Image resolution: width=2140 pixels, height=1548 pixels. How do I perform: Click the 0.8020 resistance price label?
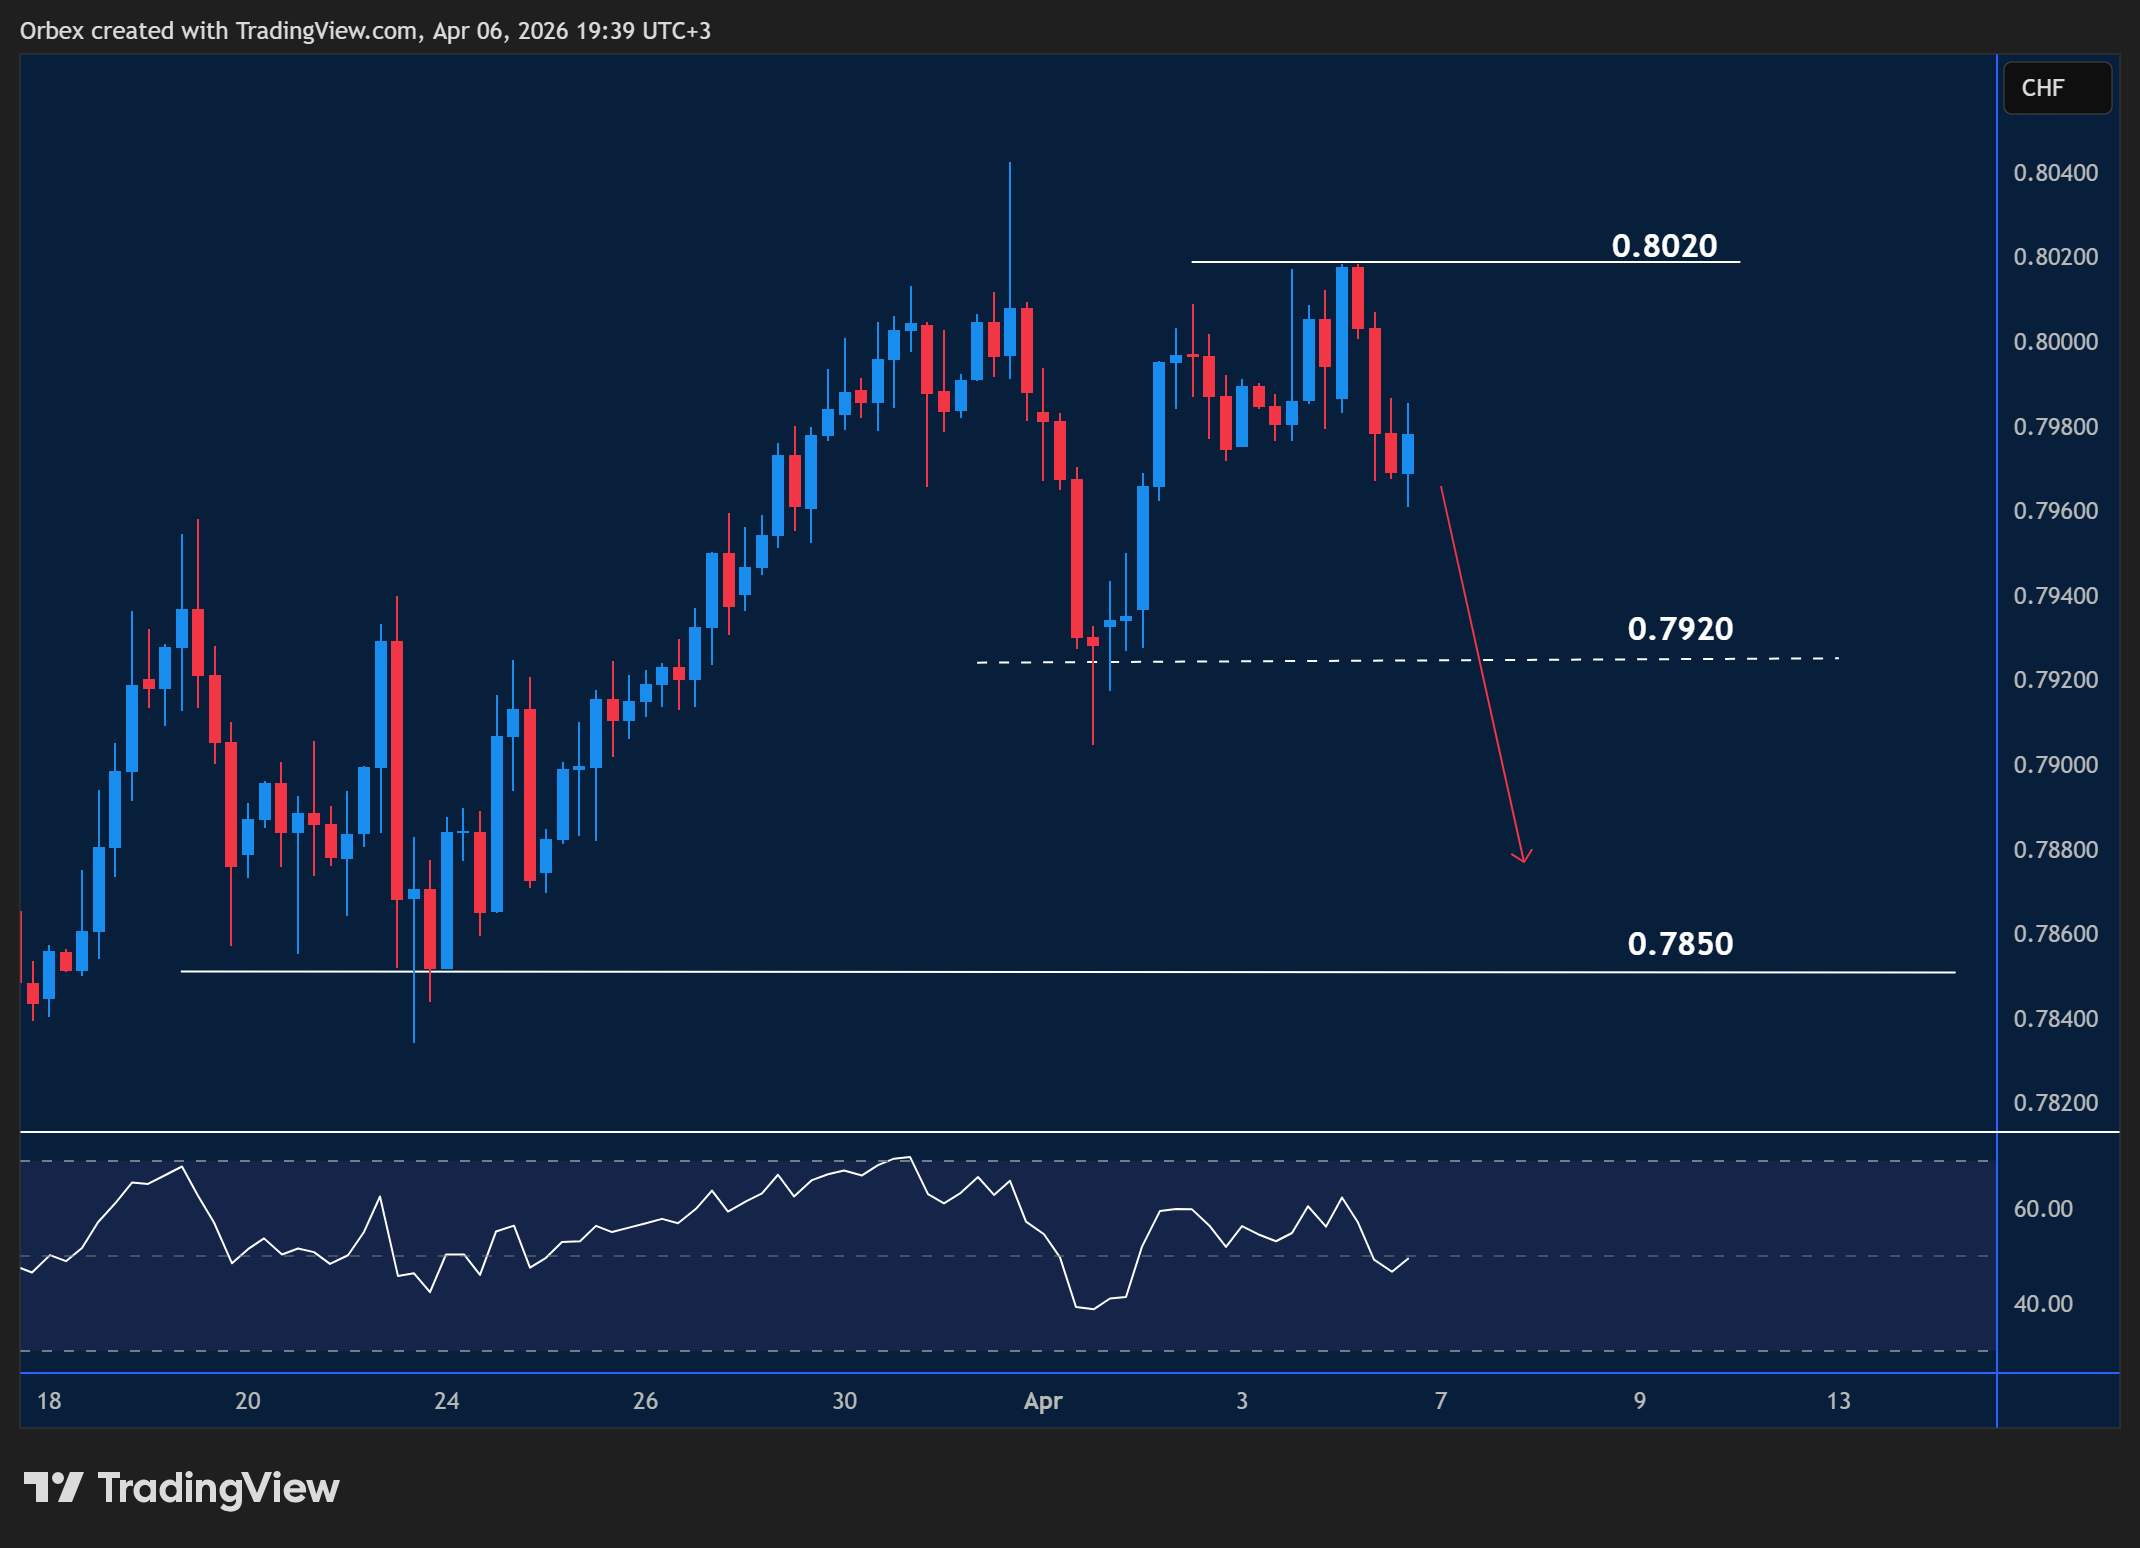click(1663, 245)
